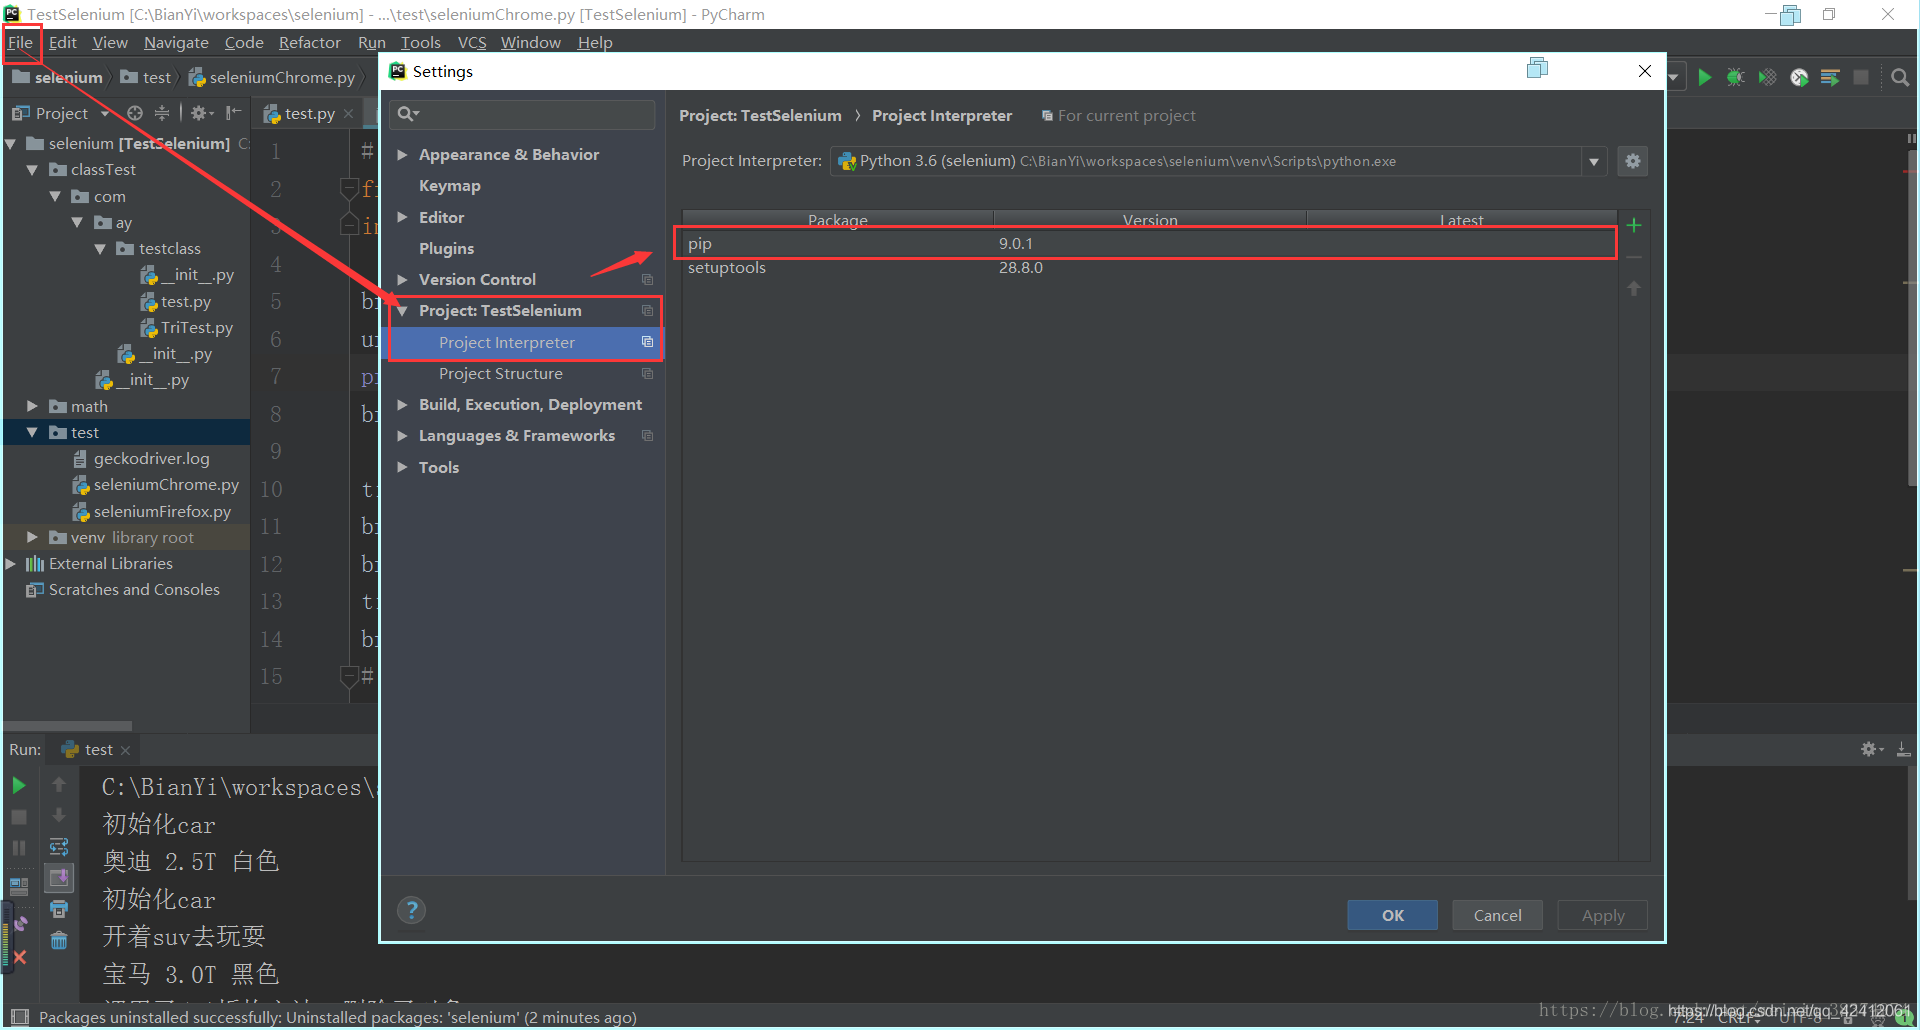1920x1030 pixels.
Task: Close the Run panel with red X
Action: (19, 957)
